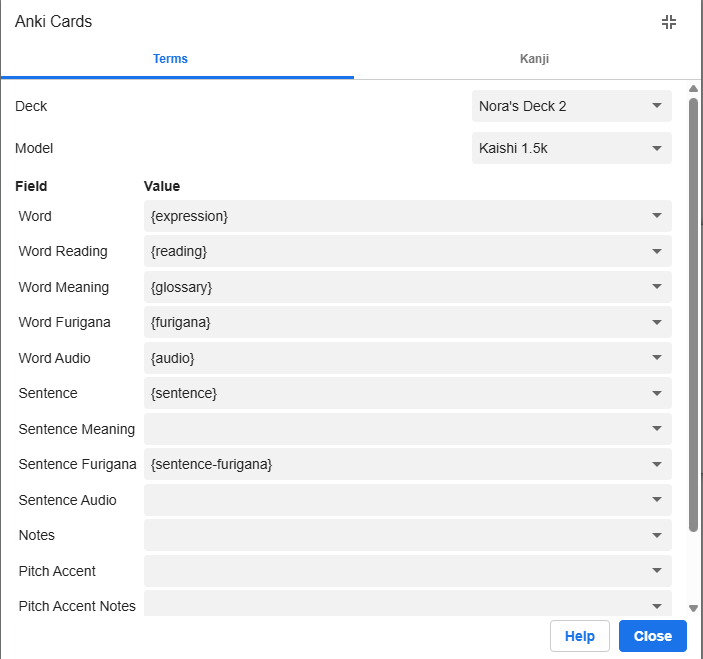703x659 pixels.
Task: Open the marker dropdown arrow for Sentence Meaning
Action: [x=657, y=429]
